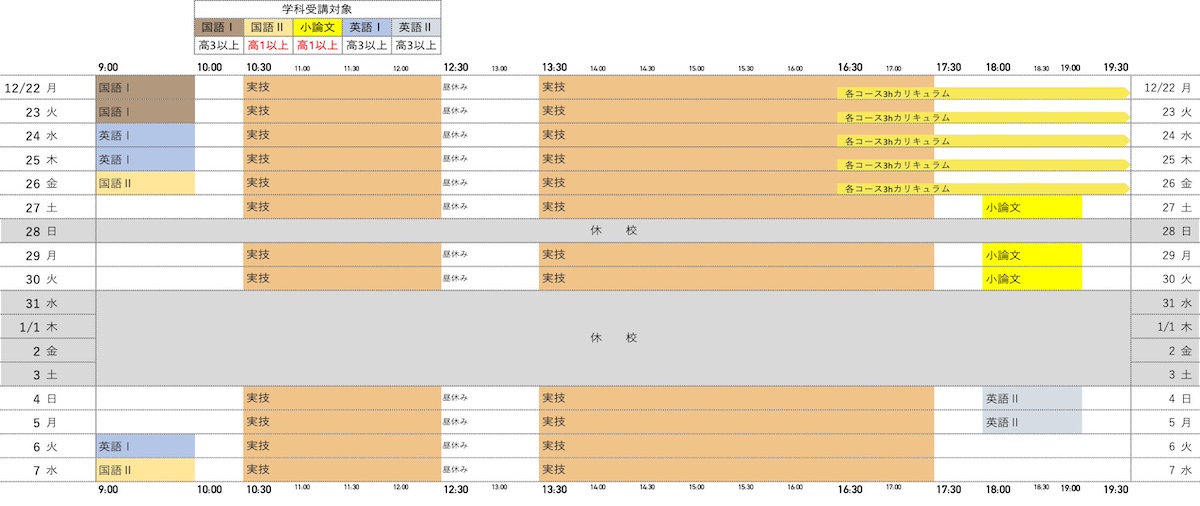
Task: Click the 国語 II block on 26 金
Action: [x=145, y=183]
